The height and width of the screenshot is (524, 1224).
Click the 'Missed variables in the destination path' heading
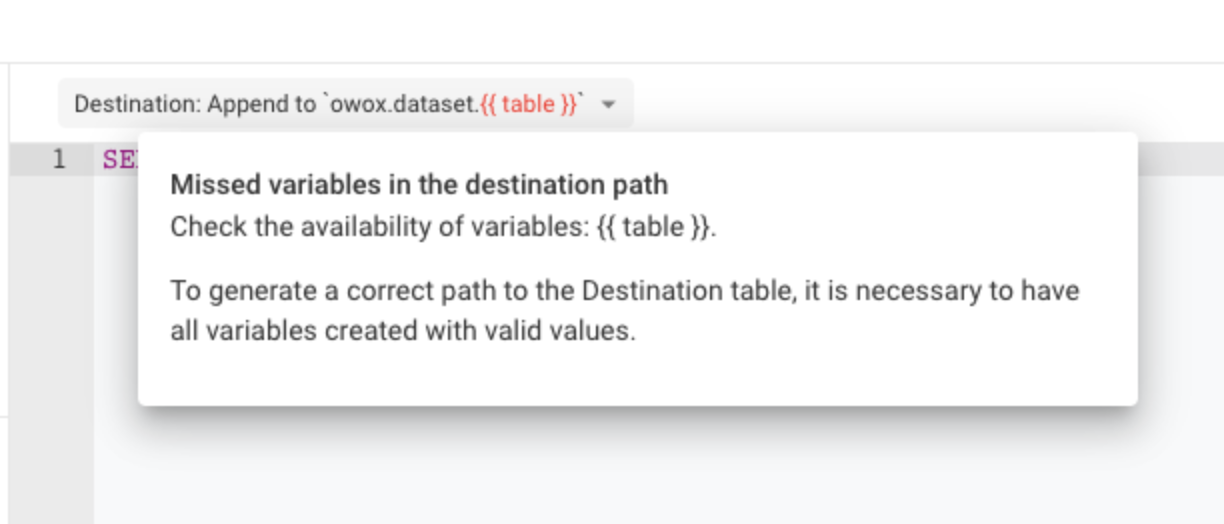pyautogui.click(x=419, y=184)
